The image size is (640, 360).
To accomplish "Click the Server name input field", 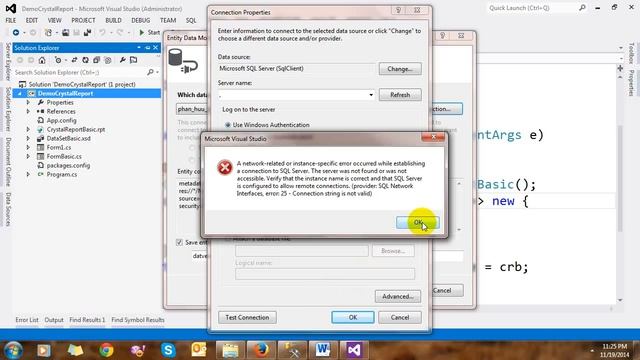I will click(x=292, y=95).
